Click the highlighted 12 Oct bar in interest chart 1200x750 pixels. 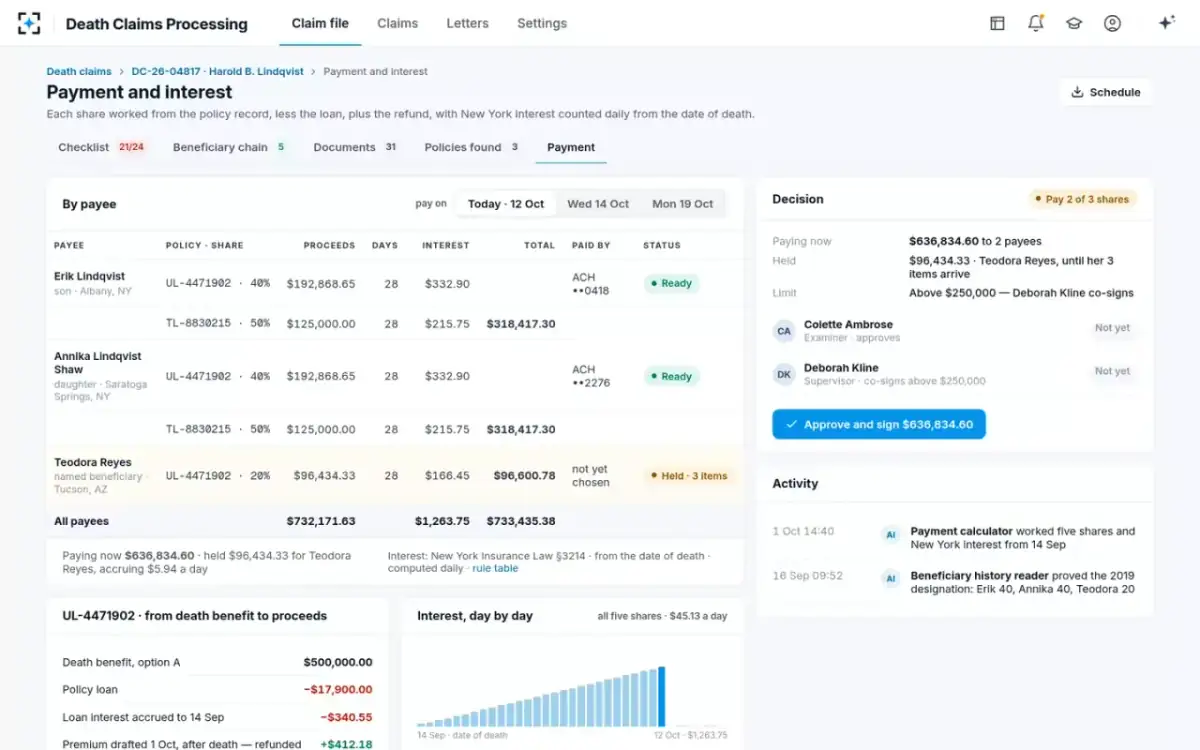point(661,697)
